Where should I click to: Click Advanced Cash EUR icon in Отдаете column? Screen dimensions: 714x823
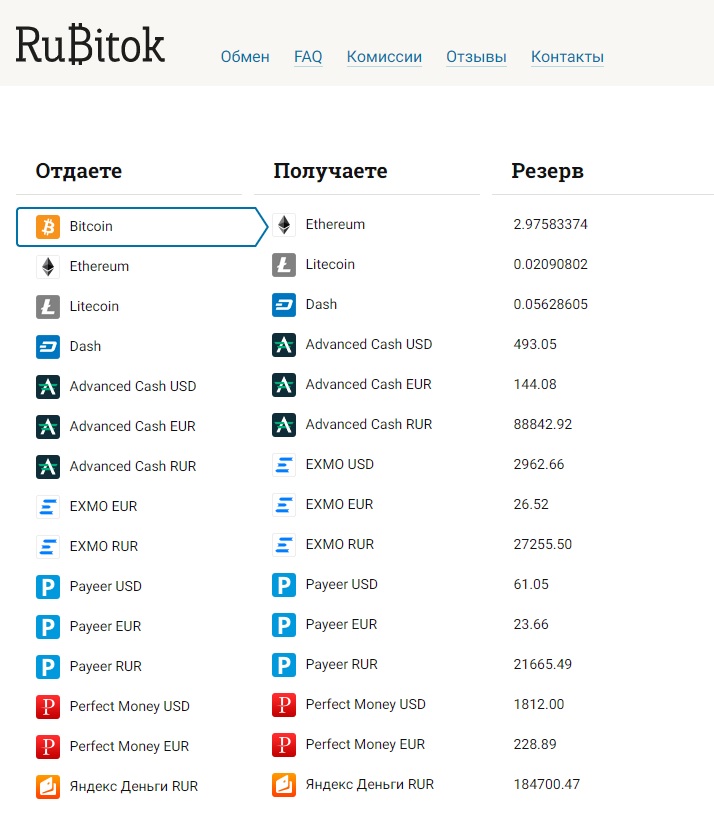click(x=48, y=426)
